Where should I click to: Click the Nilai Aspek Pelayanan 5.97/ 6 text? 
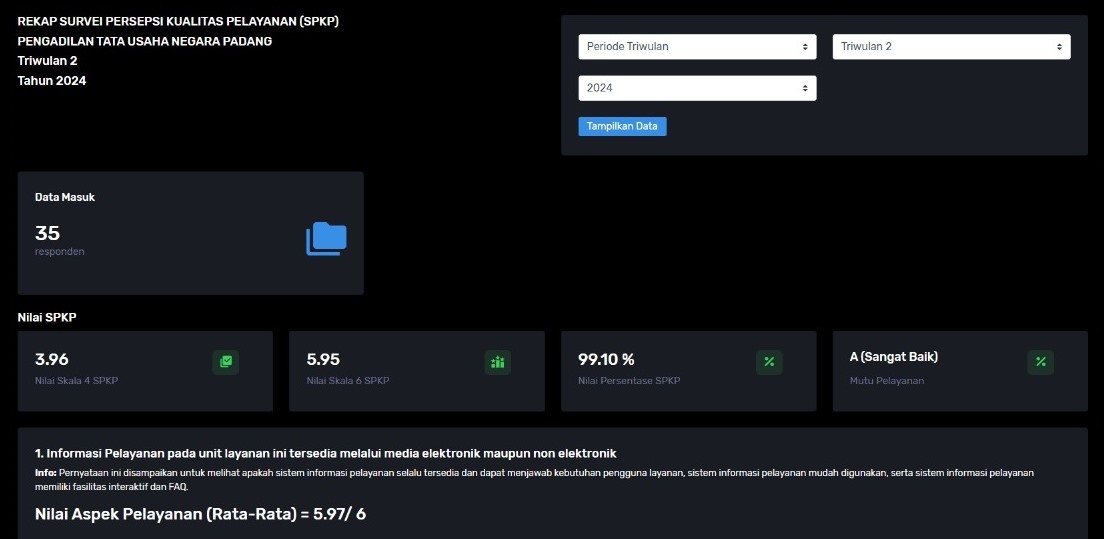(200, 514)
